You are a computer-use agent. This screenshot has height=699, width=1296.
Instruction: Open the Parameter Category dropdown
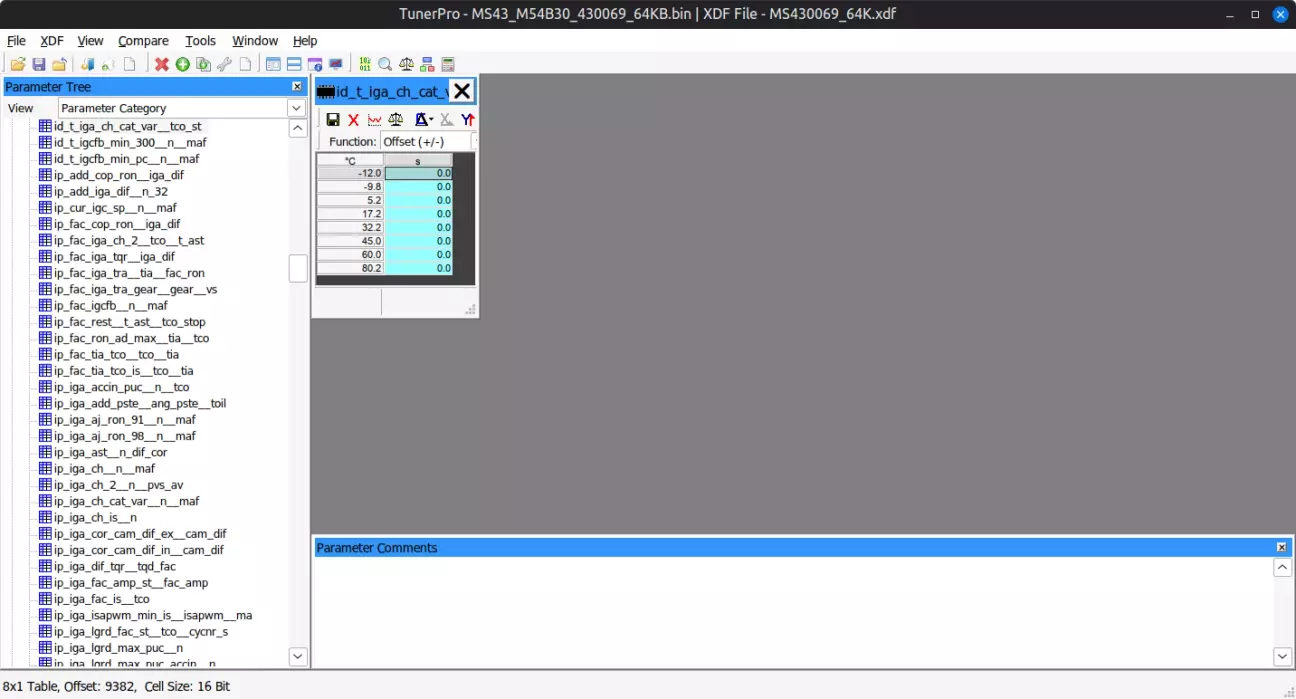(x=296, y=108)
